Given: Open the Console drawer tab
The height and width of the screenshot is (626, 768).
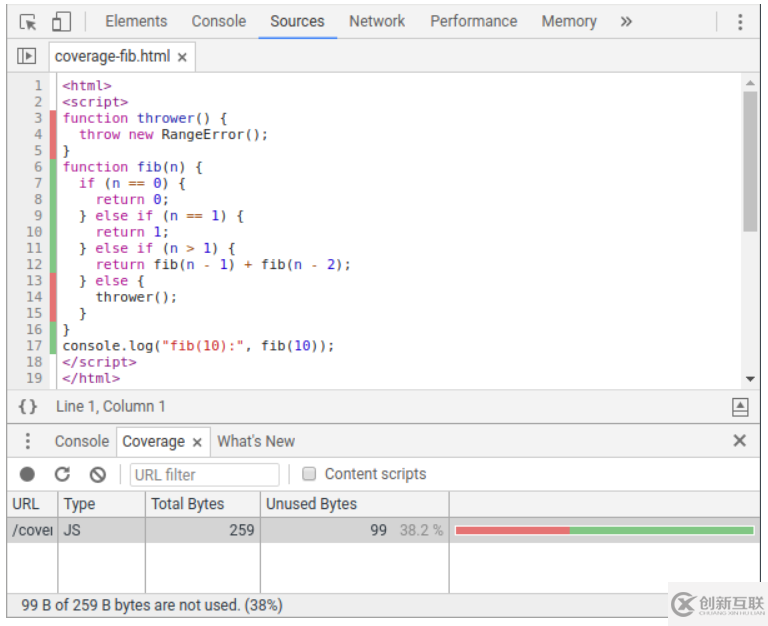Looking at the screenshot, I should pyautogui.click(x=81, y=441).
